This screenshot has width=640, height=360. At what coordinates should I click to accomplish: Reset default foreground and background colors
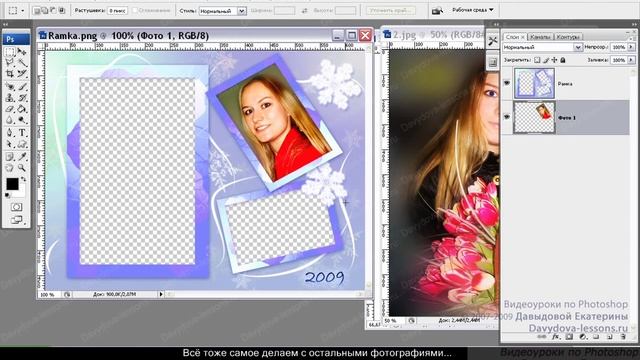click(x=7, y=196)
